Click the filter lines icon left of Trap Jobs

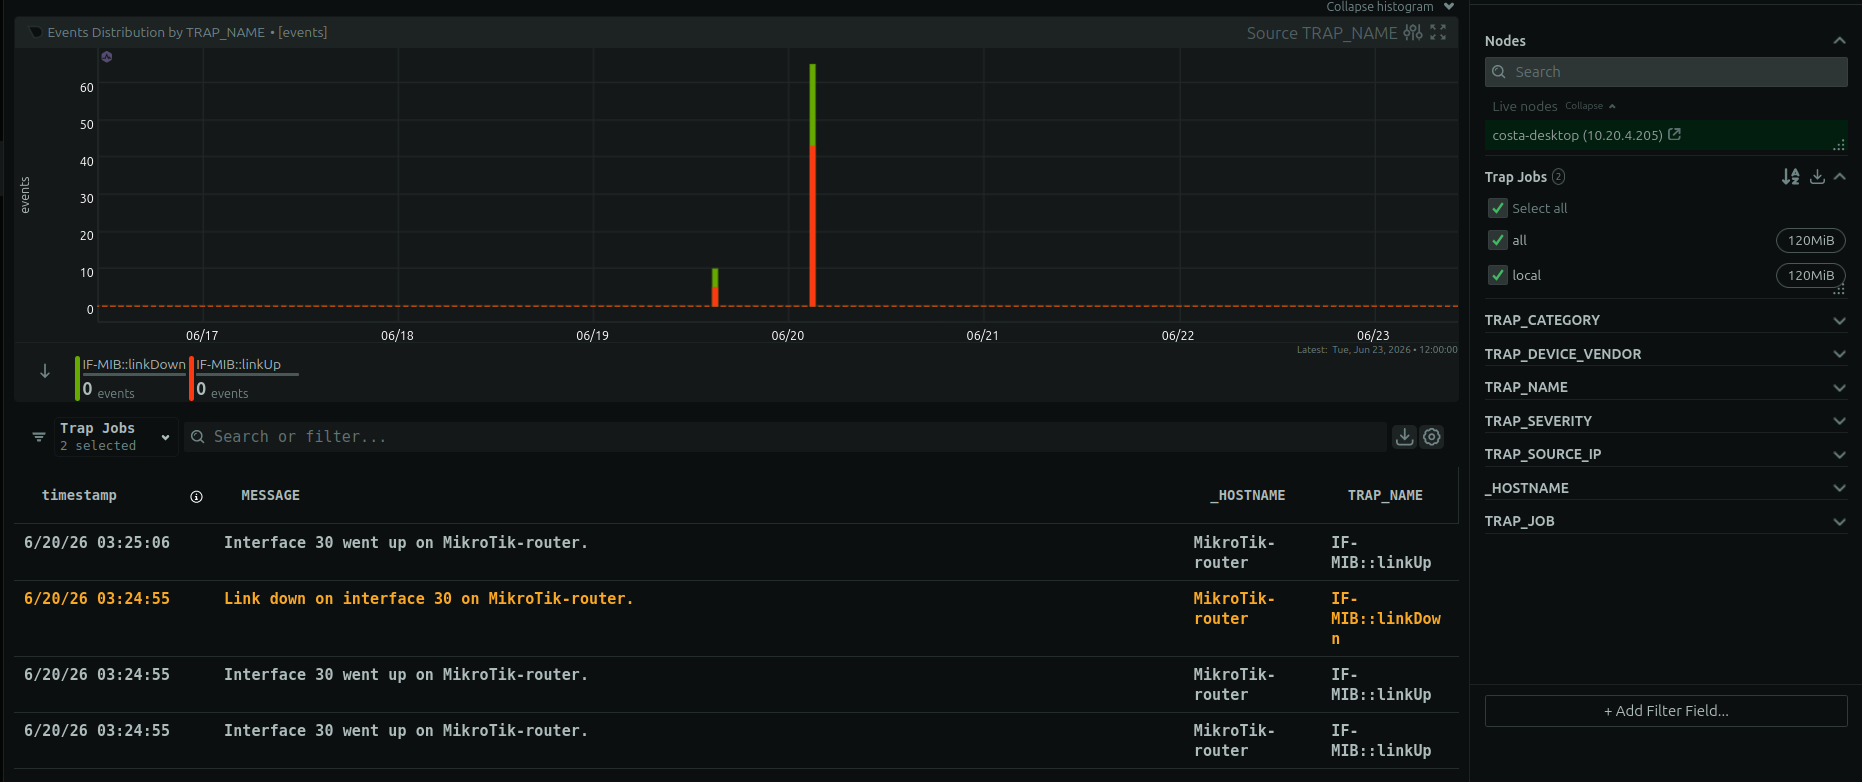(x=39, y=437)
